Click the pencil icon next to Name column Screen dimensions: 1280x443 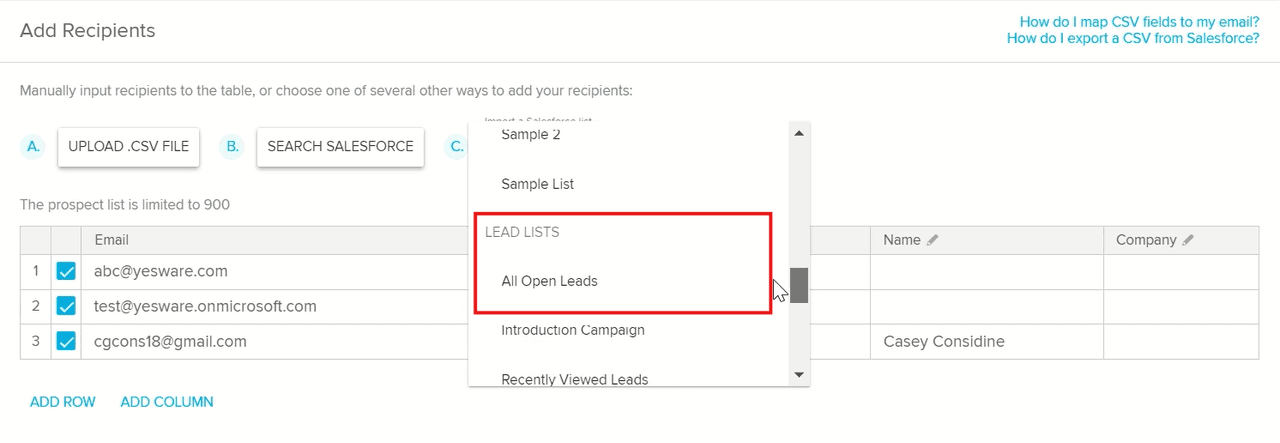932,240
